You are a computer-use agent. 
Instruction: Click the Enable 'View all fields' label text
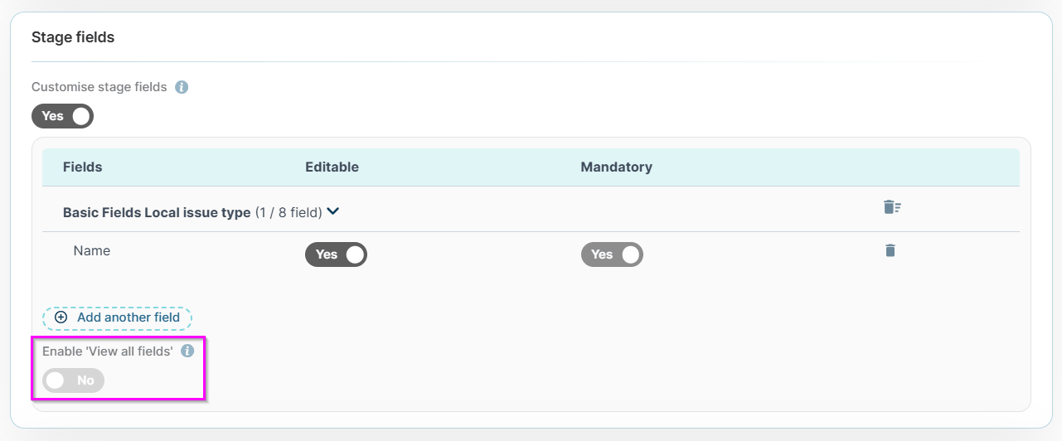pyautogui.click(x=108, y=351)
